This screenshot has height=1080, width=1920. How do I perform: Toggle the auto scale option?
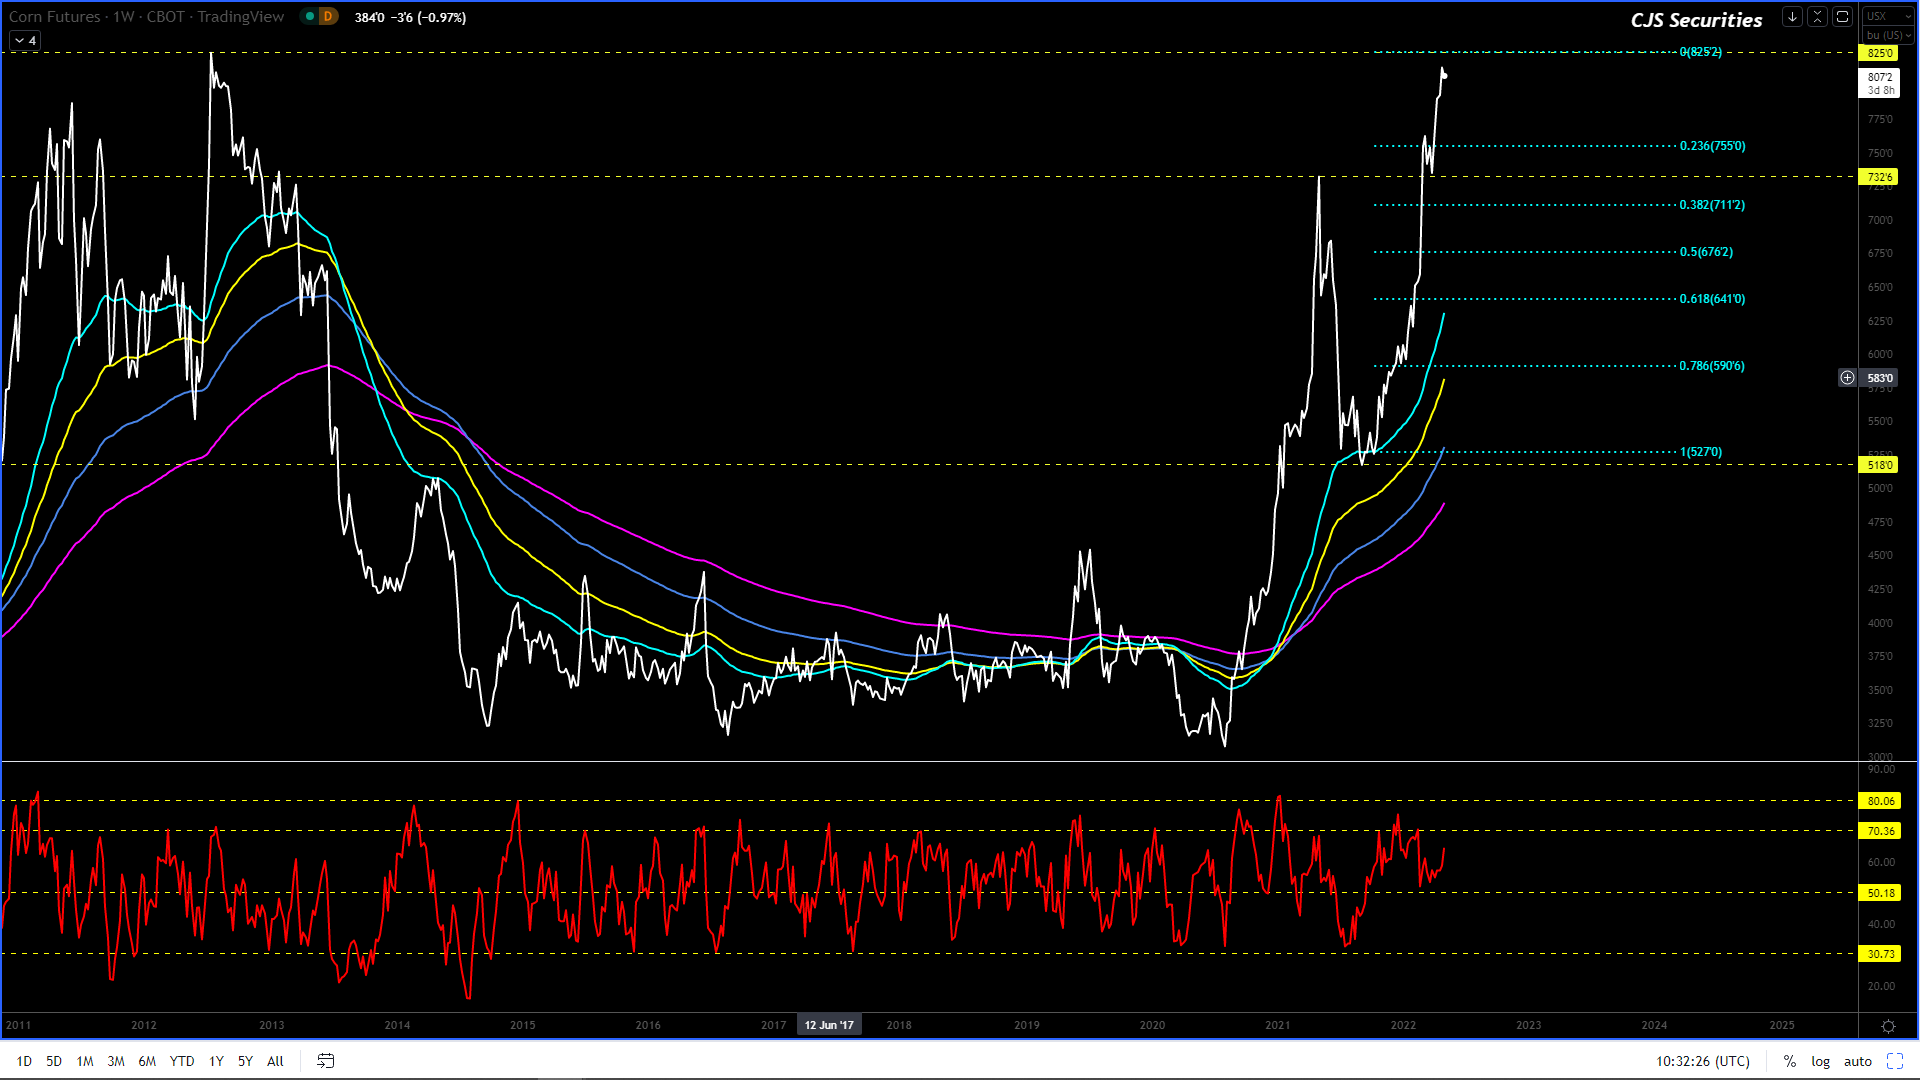pos(1857,1061)
